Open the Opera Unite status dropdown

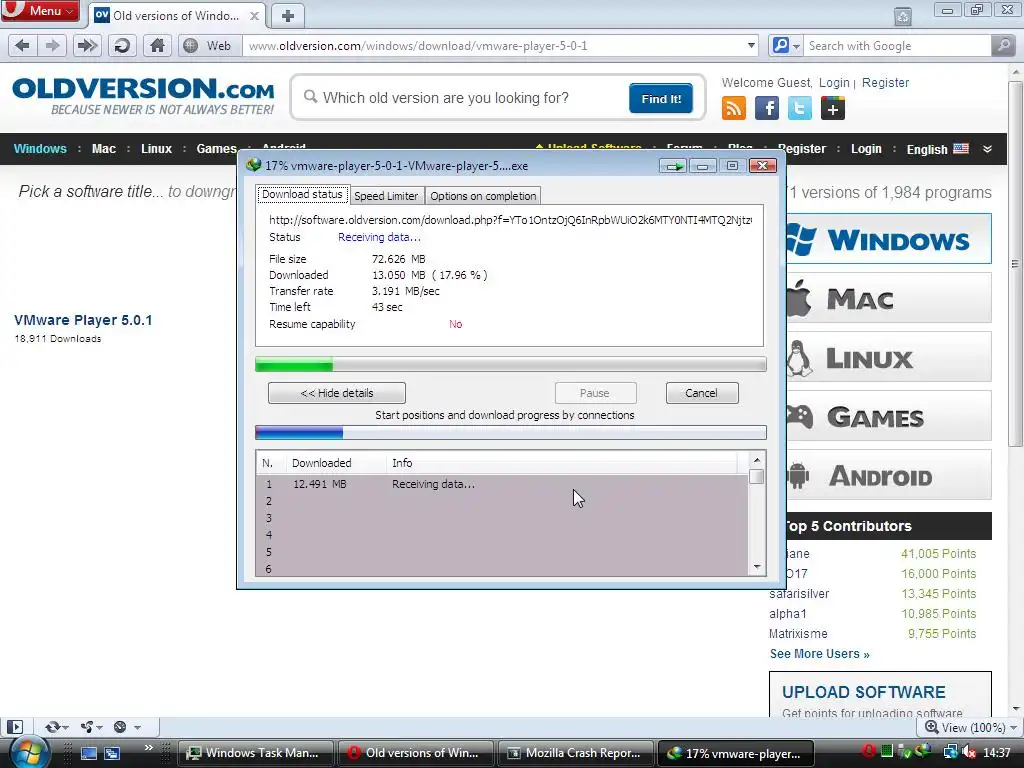(x=91, y=727)
